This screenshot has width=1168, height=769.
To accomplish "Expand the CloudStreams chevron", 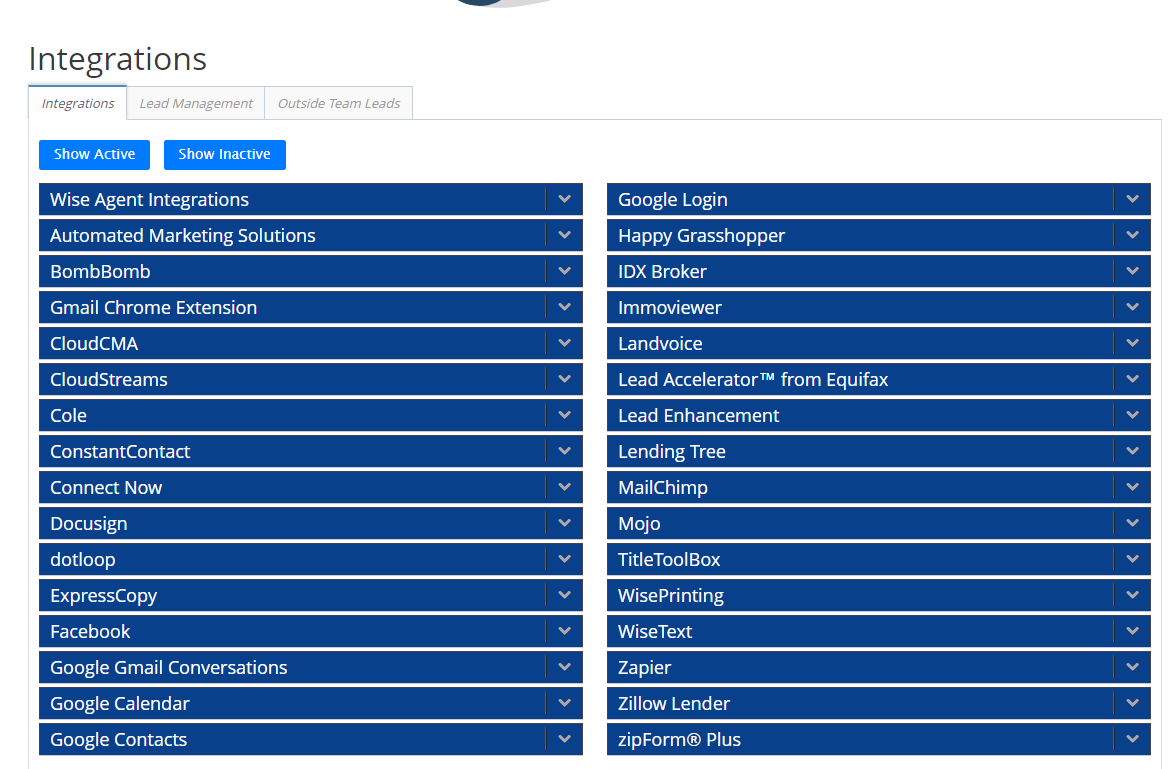I will (x=565, y=379).
